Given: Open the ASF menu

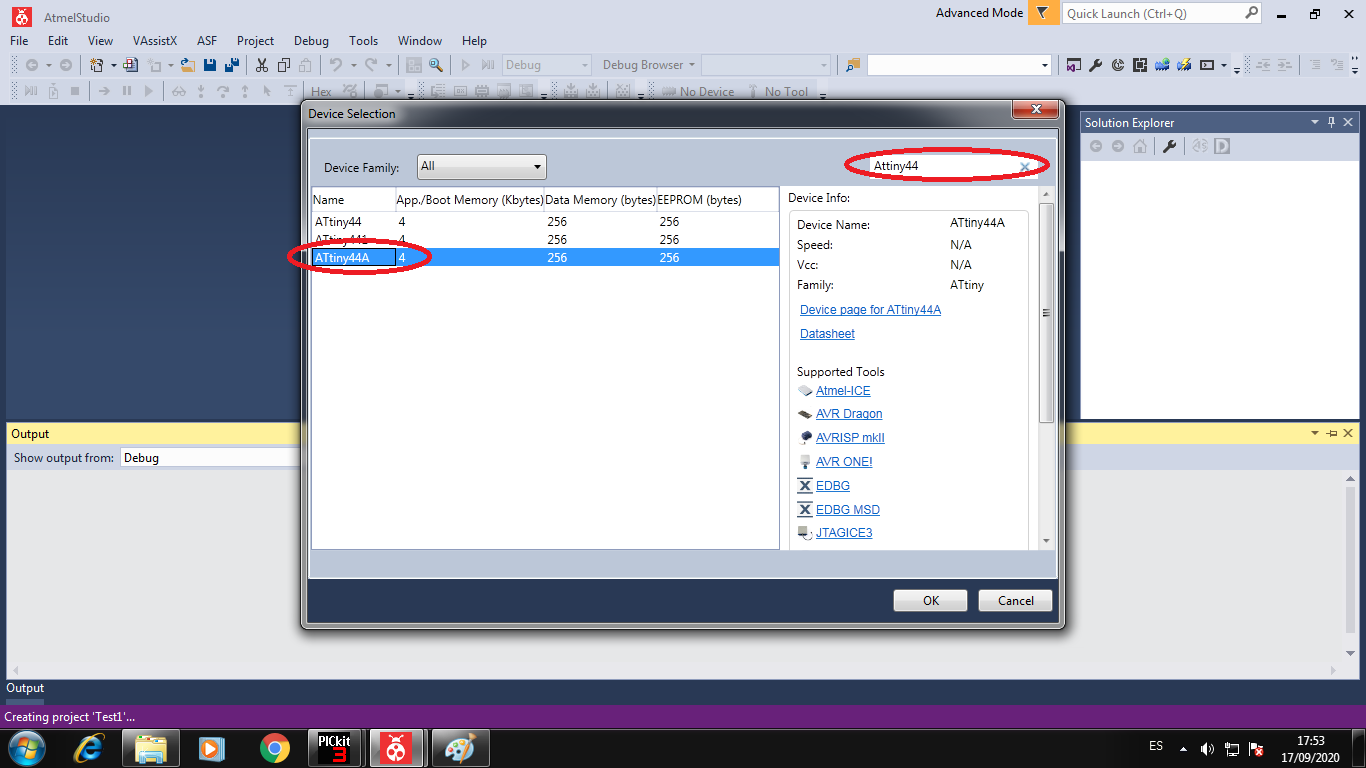Looking at the screenshot, I should pos(207,41).
